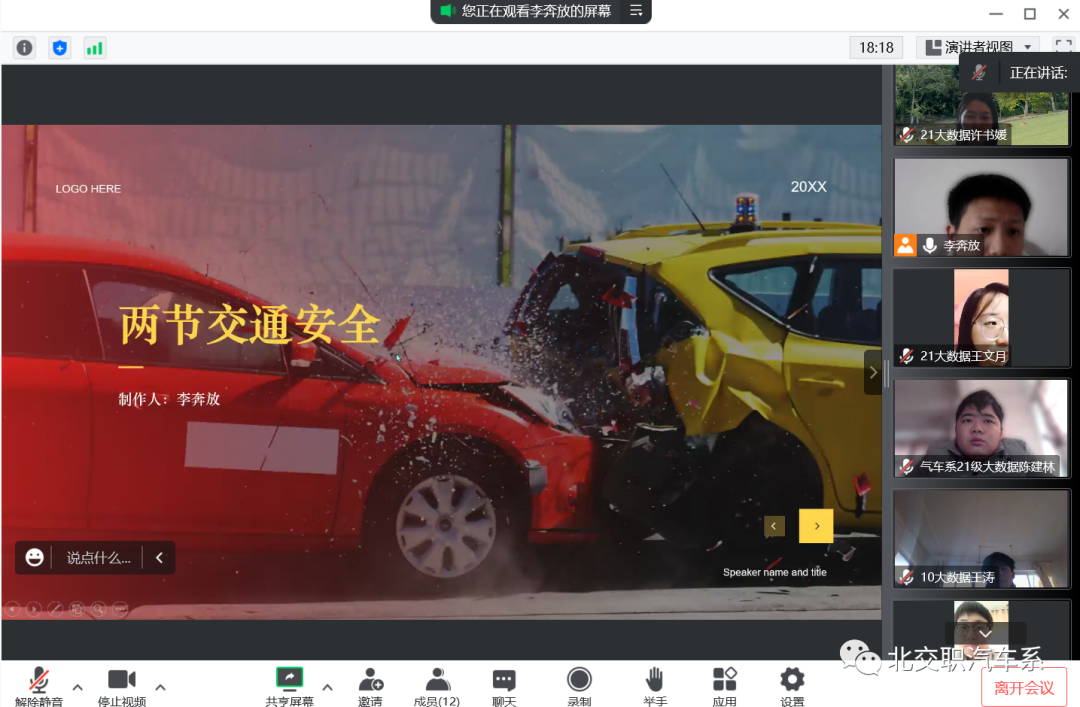
Task: Raise hand using the 举手 icon
Action: coord(655,686)
